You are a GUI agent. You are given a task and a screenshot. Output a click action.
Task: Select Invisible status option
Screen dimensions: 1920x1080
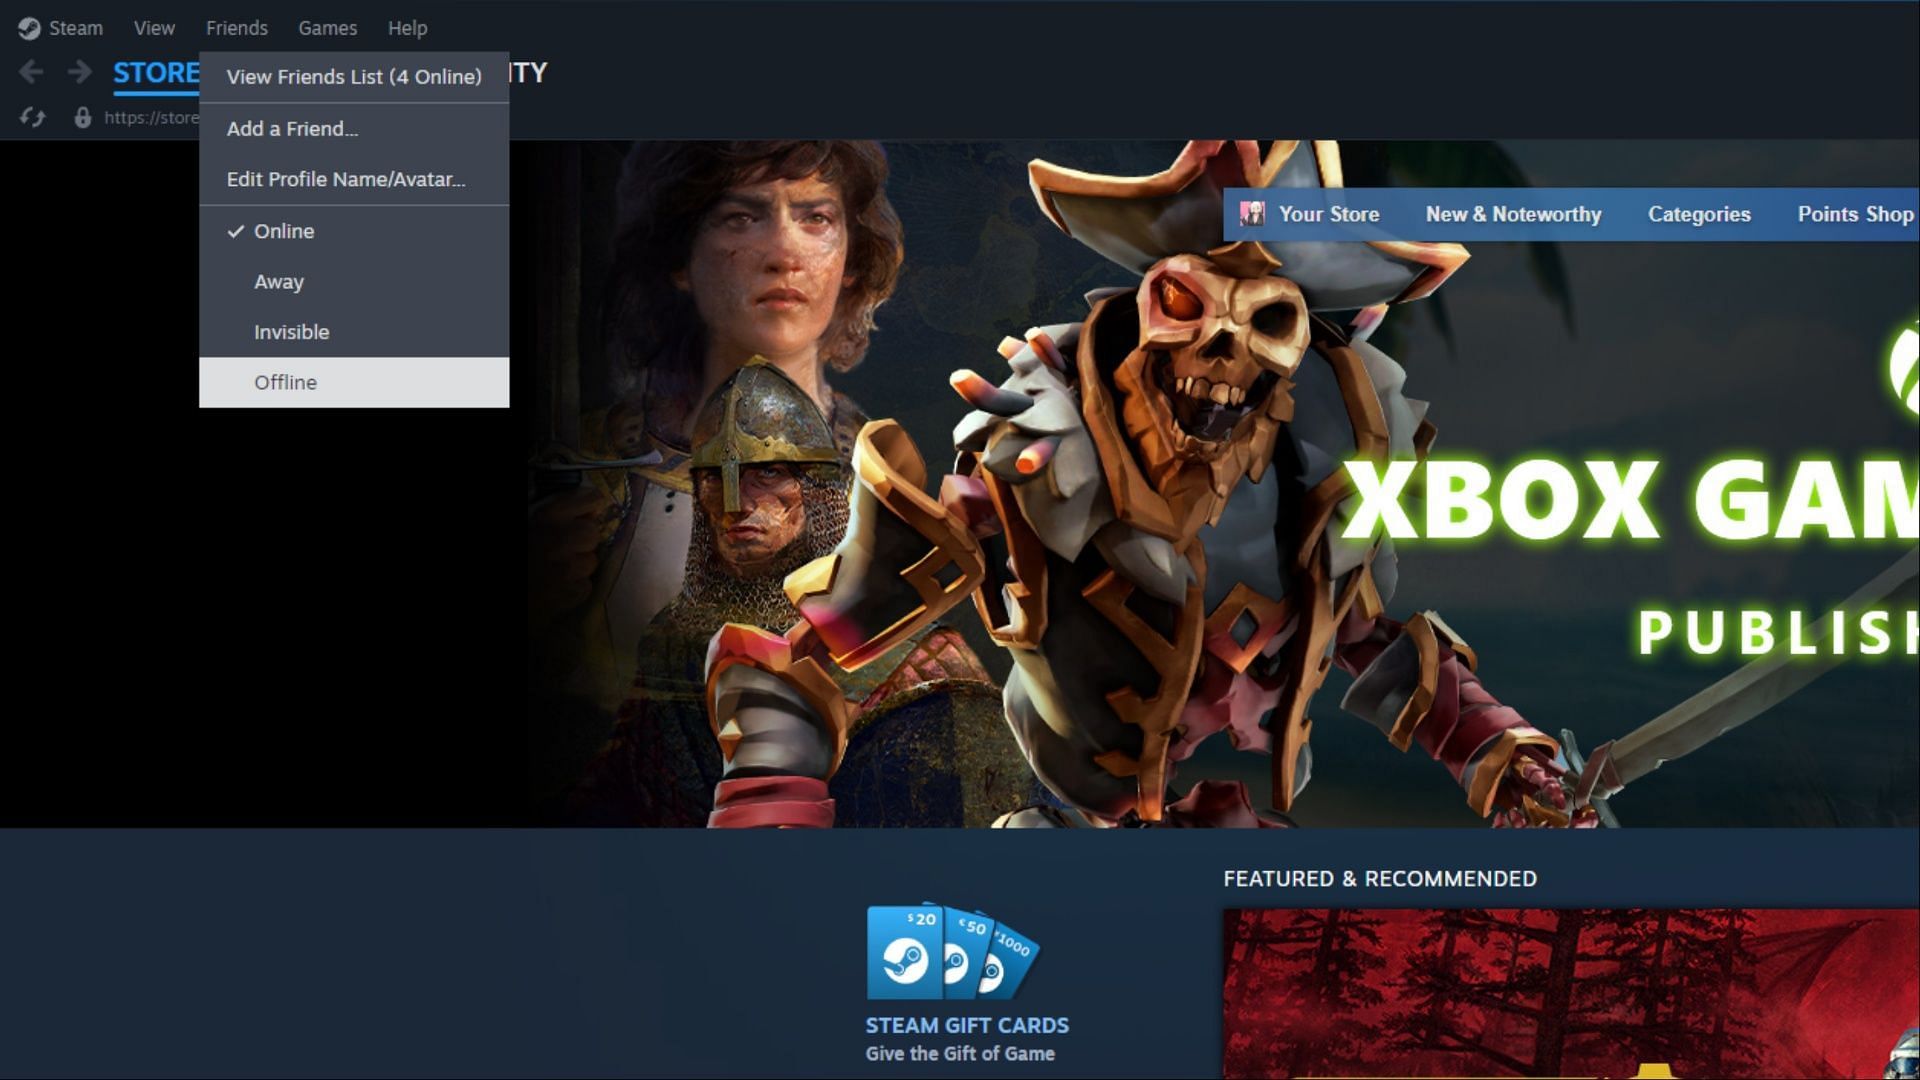coord(291,331)
